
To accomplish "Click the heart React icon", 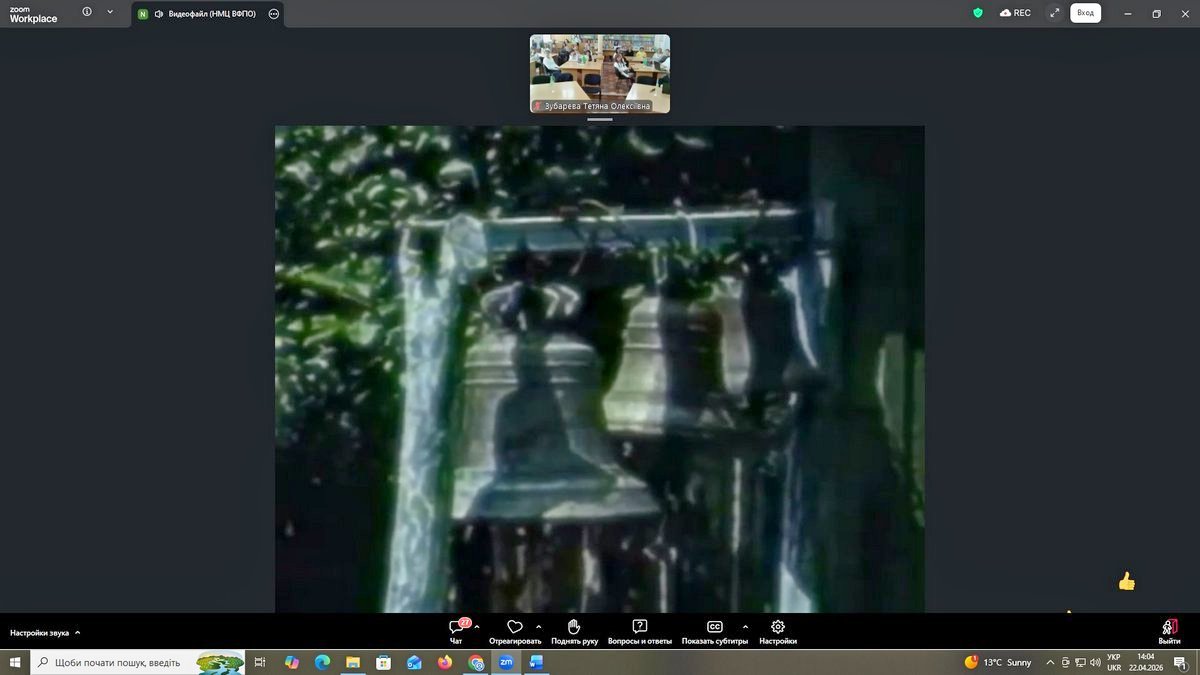I will [x=515, y=627].
